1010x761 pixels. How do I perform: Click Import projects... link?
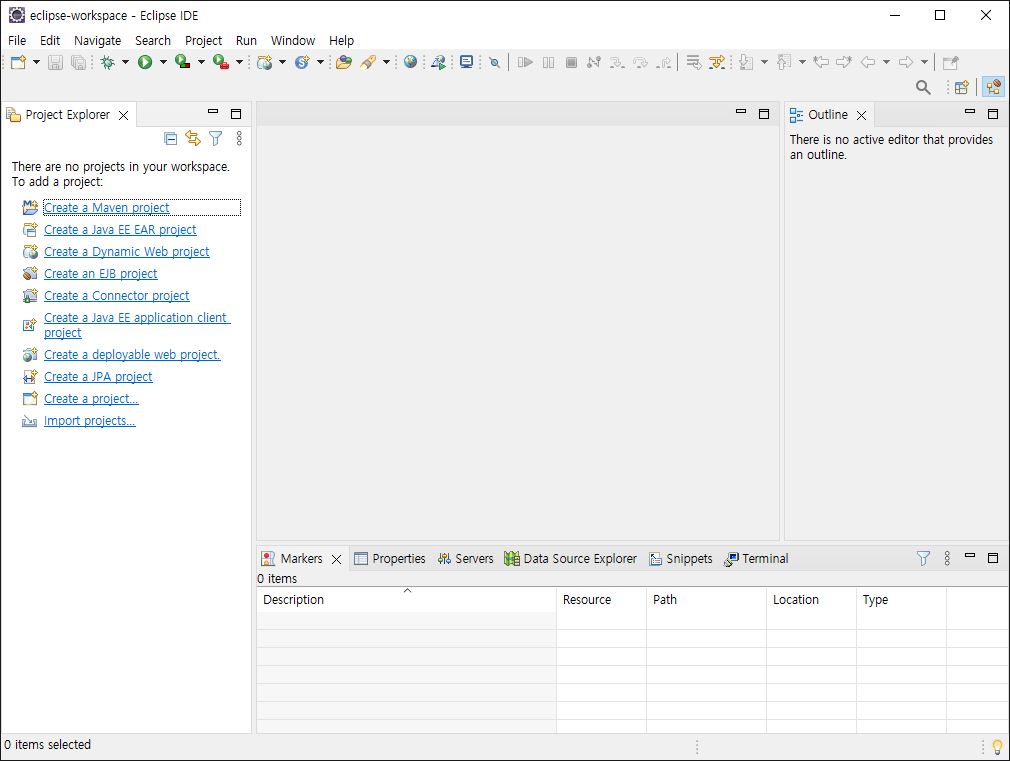click(x=90, y=420)
